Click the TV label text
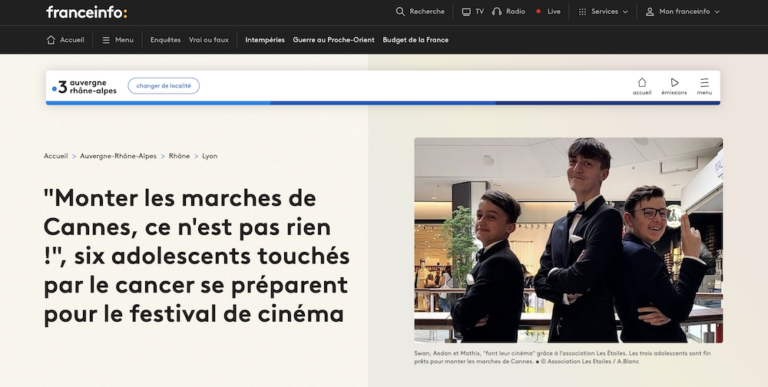The height and width of the screenshot is (387, 768). pyautogui.click(x=480, y=12)
